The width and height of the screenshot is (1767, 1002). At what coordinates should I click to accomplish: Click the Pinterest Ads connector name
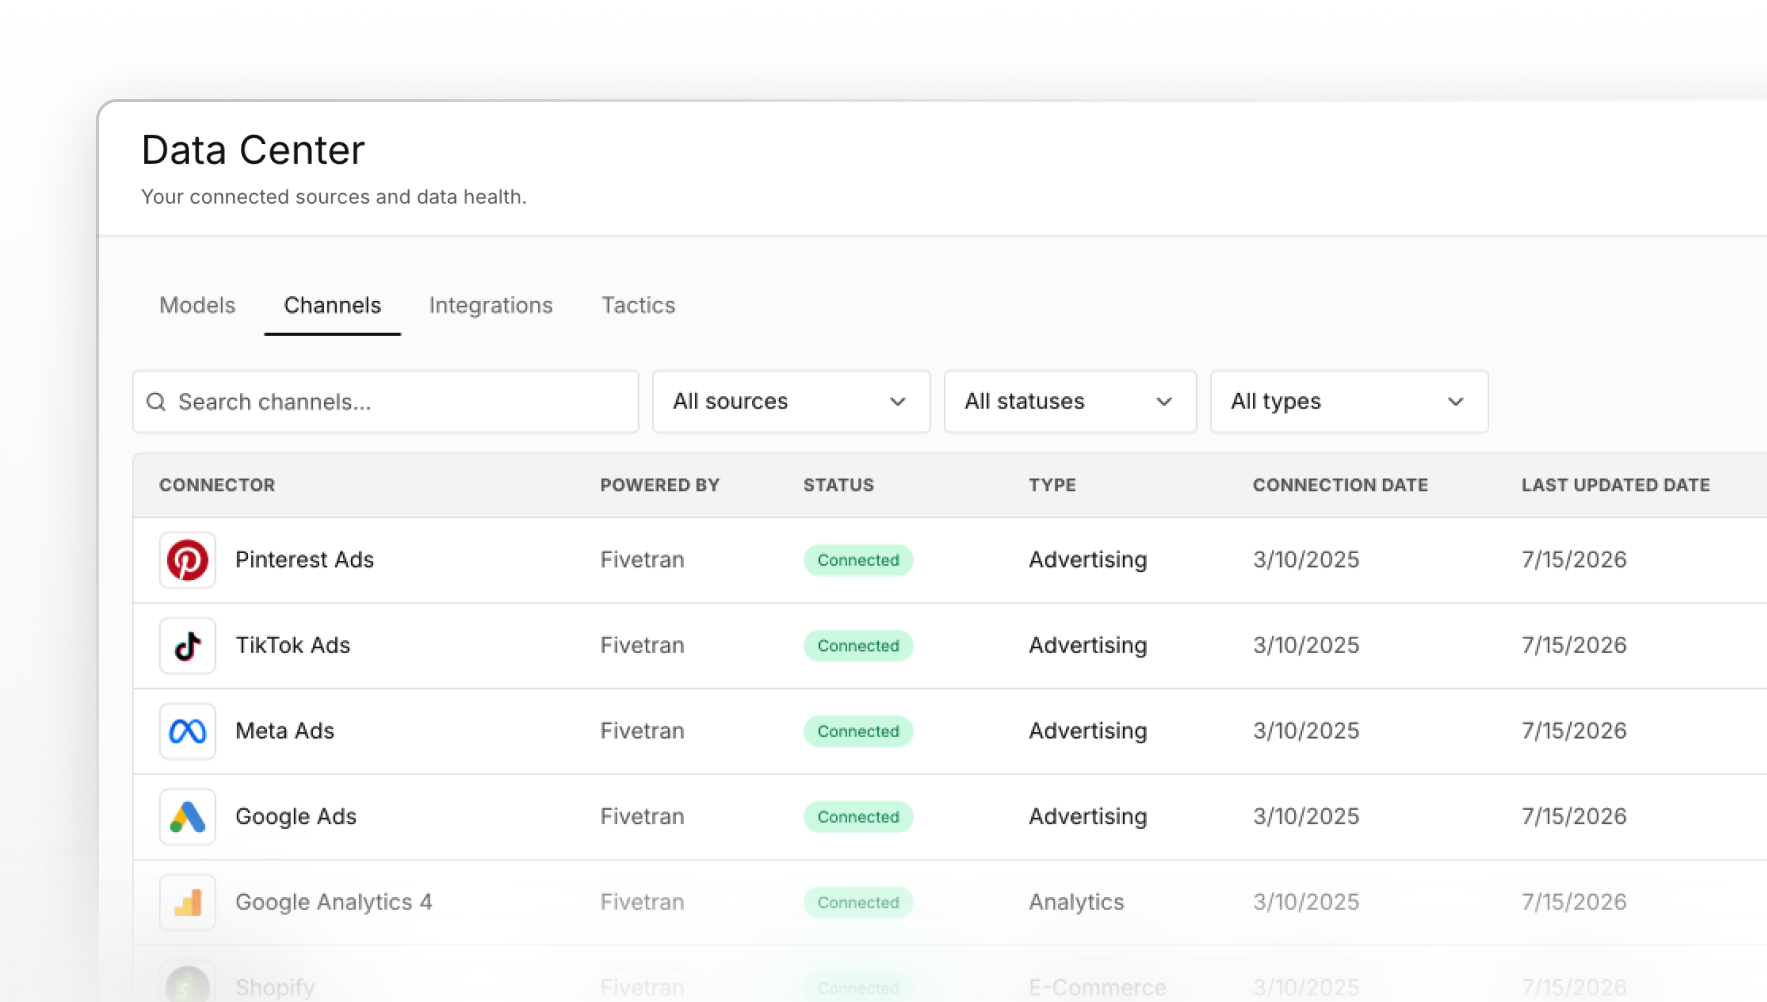(304, 560)
